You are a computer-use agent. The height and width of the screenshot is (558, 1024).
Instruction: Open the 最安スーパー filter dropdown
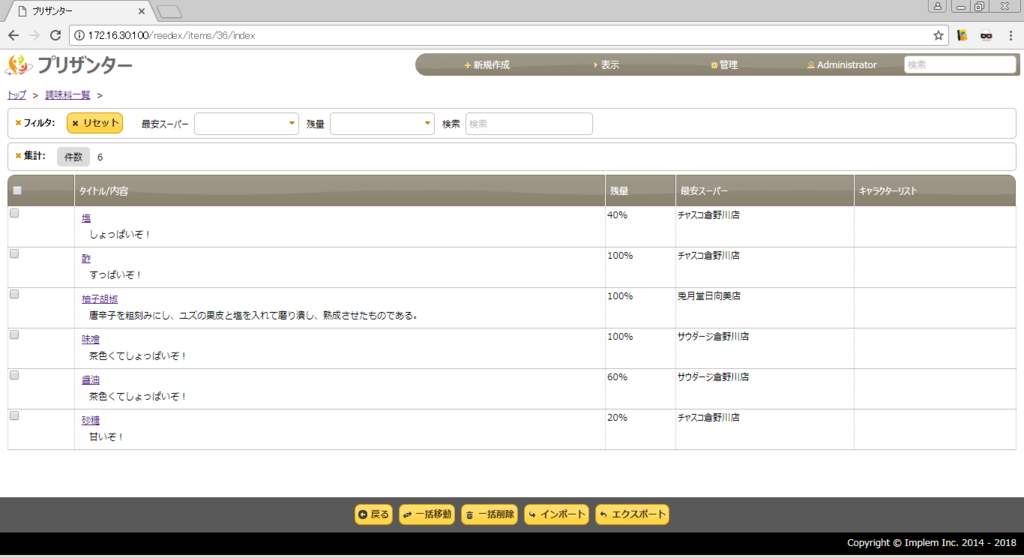(x=246, y=123)
